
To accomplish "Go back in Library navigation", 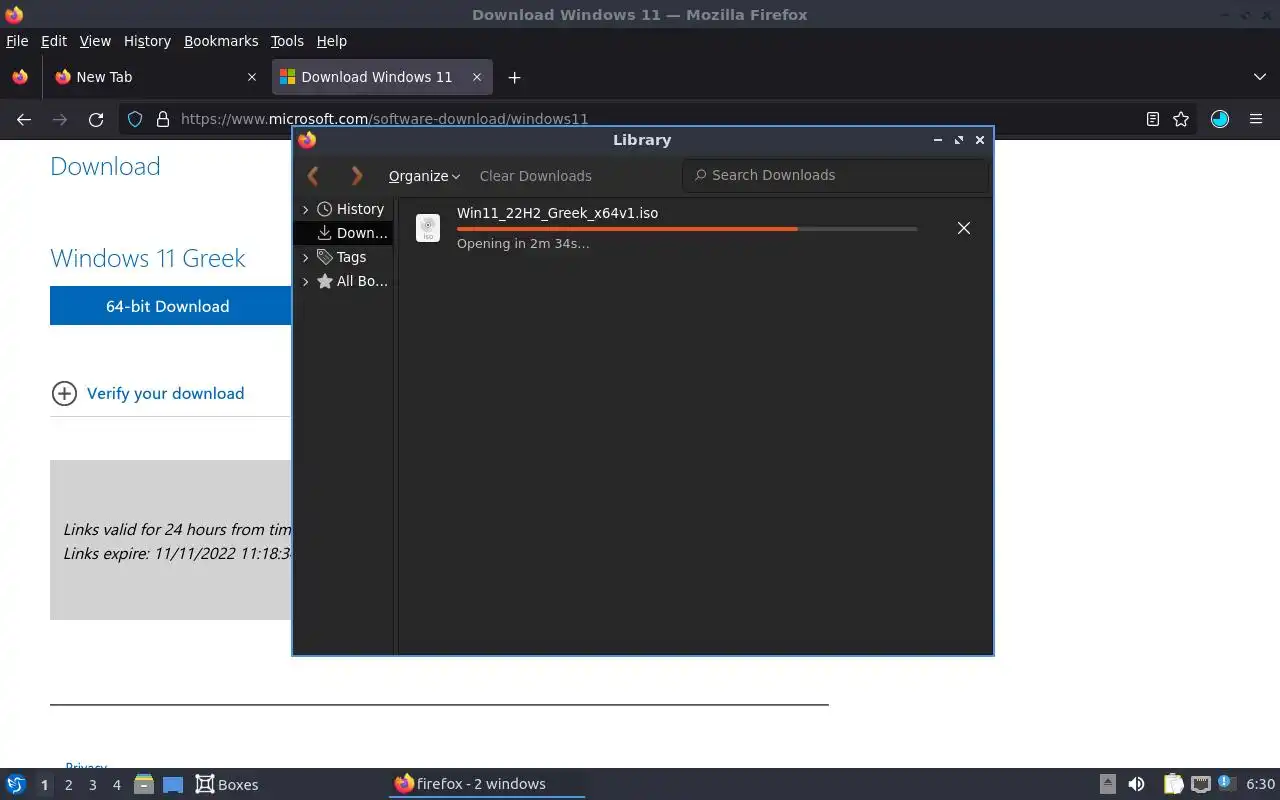I will [313, 176].
